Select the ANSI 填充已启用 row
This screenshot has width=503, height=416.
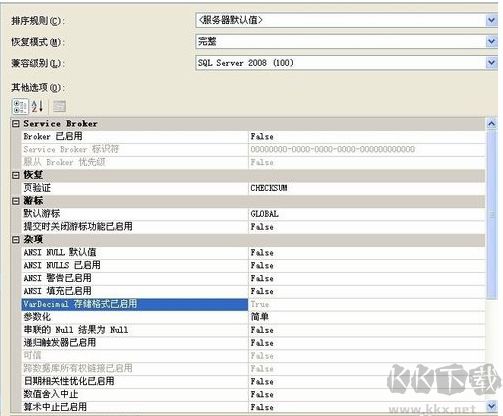254,291
